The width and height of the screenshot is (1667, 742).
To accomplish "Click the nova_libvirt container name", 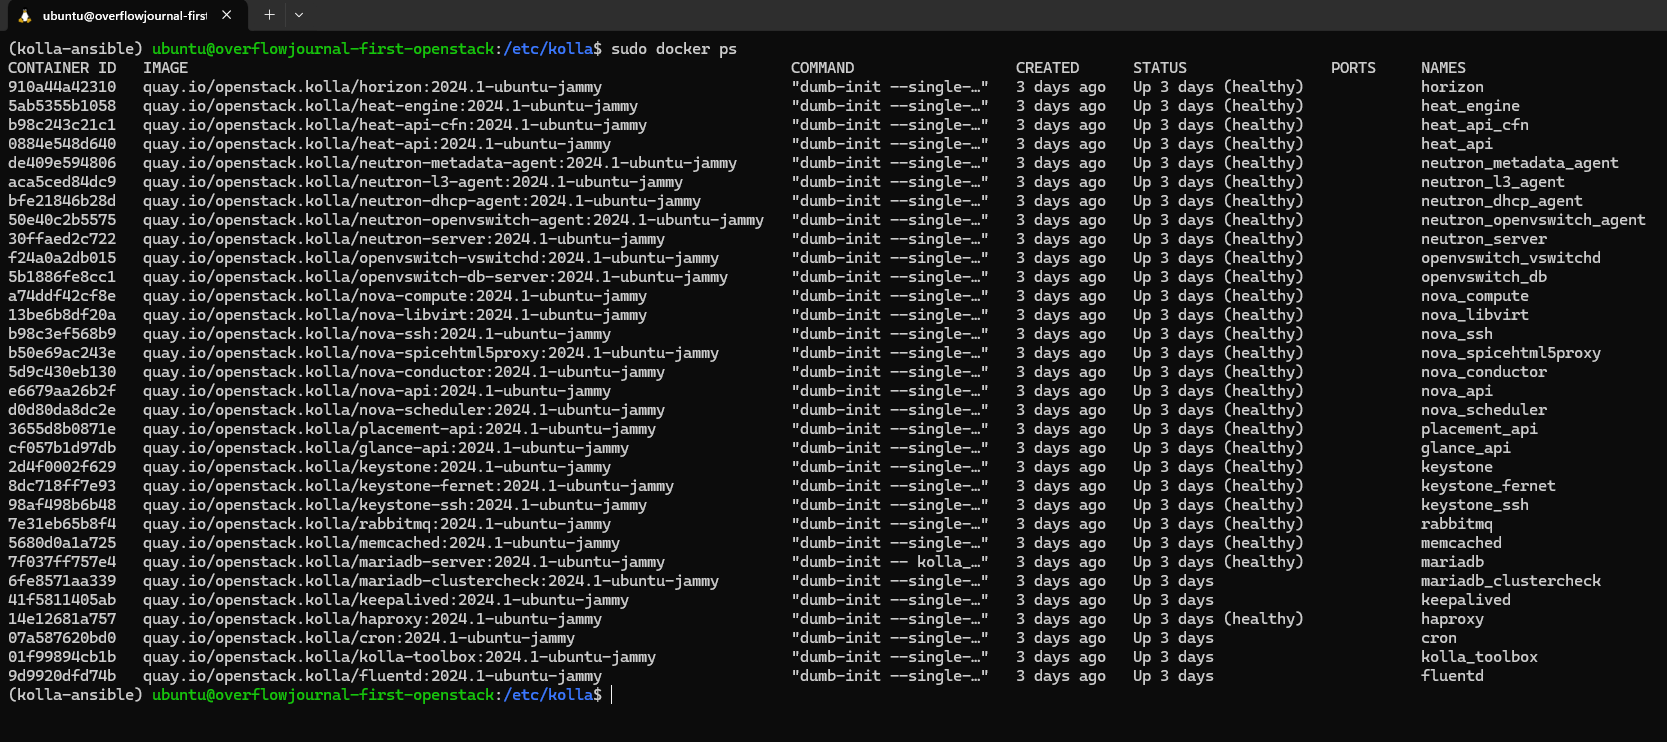I will click(1475, 315).
